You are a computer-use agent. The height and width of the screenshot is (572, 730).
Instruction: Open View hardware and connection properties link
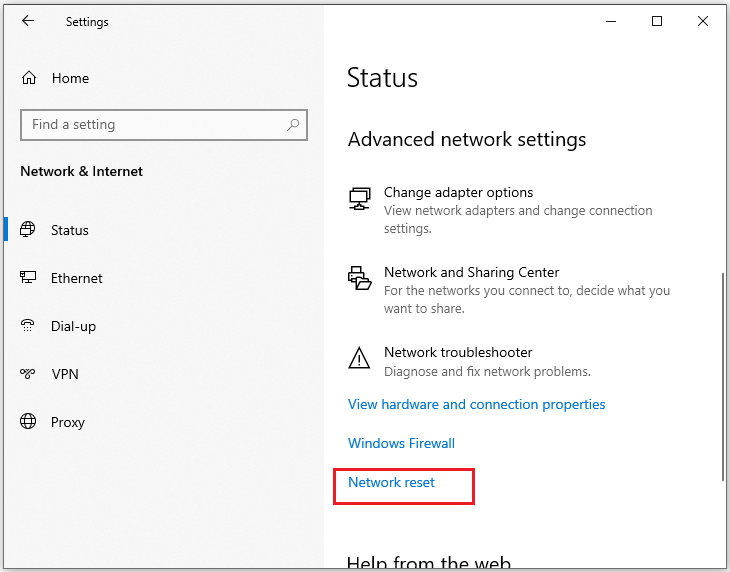[x=477, y=404]
